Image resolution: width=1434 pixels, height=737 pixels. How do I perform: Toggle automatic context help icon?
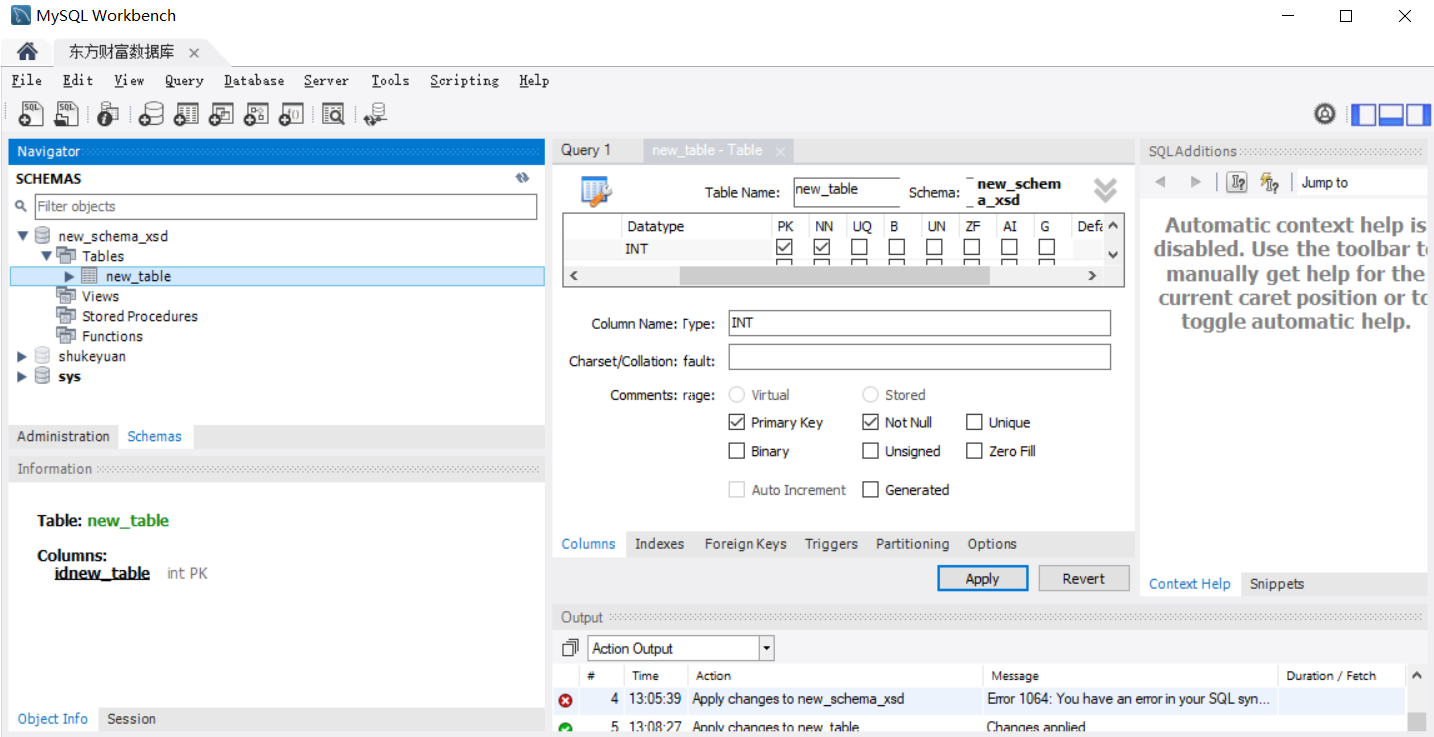1269,182
